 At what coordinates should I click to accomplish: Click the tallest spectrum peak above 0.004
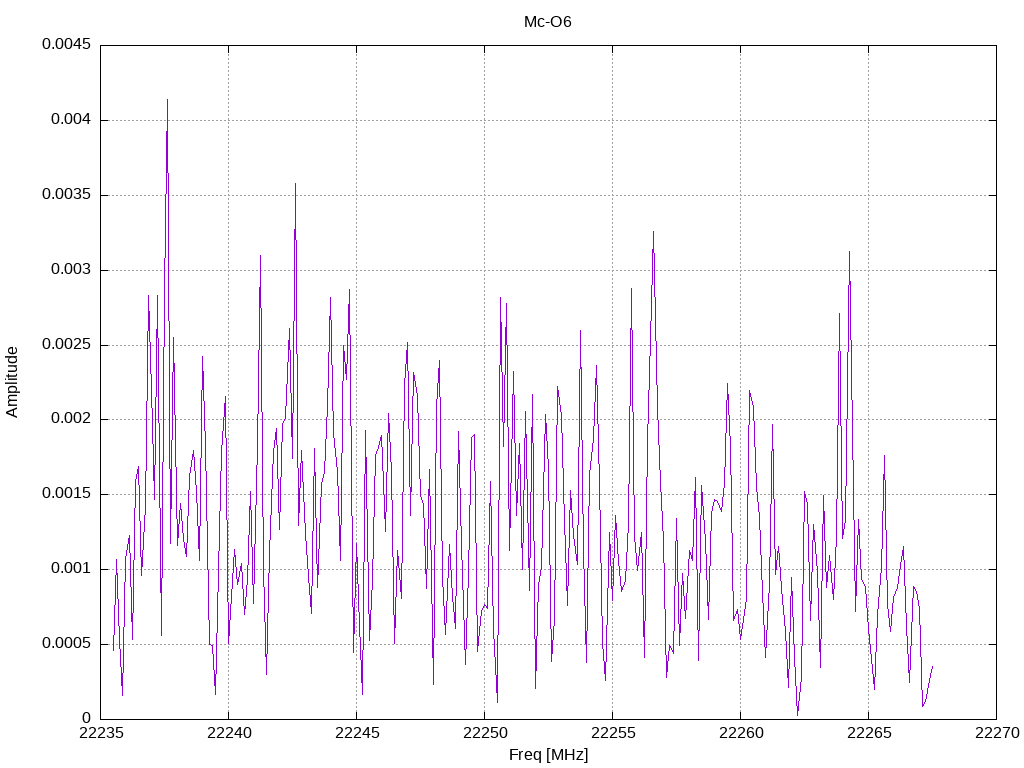167,101
